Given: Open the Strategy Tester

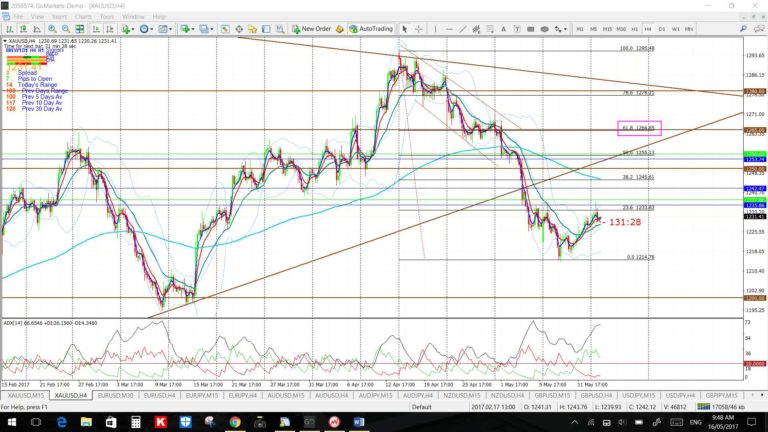Looking at the screenshot, I should [x=280, y=29].
